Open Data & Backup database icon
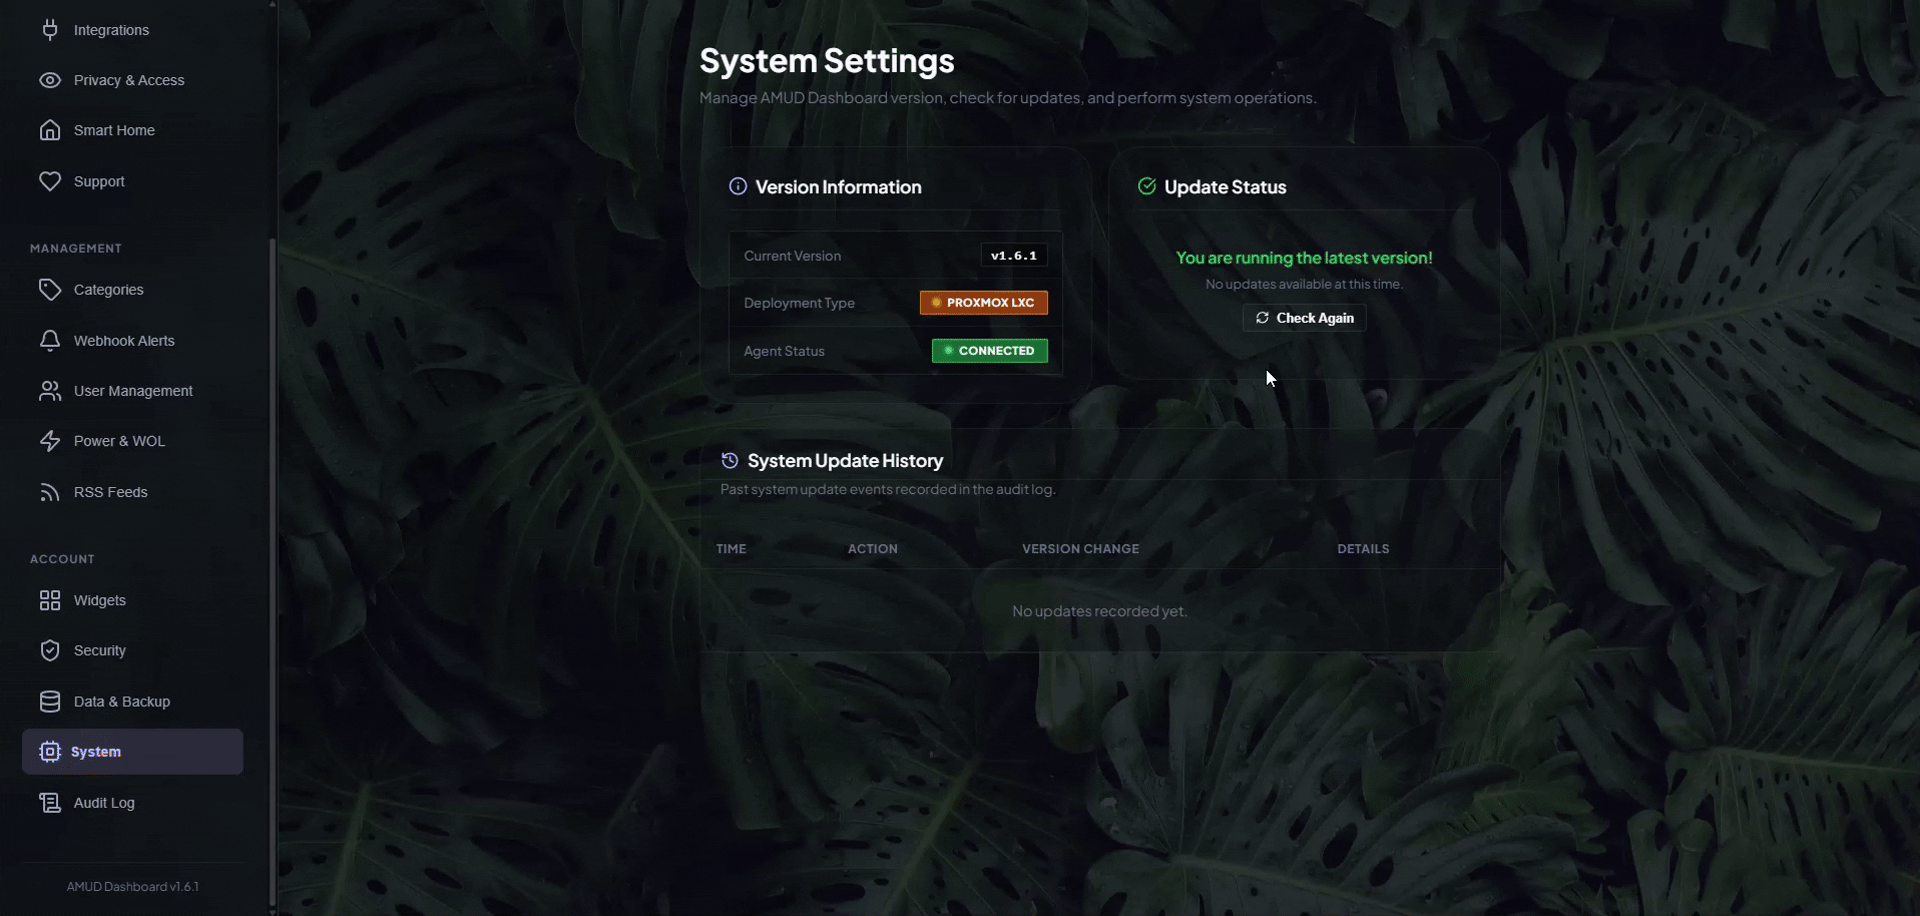1920x916 pixels. pyautogui.click(x=50, y=701)
